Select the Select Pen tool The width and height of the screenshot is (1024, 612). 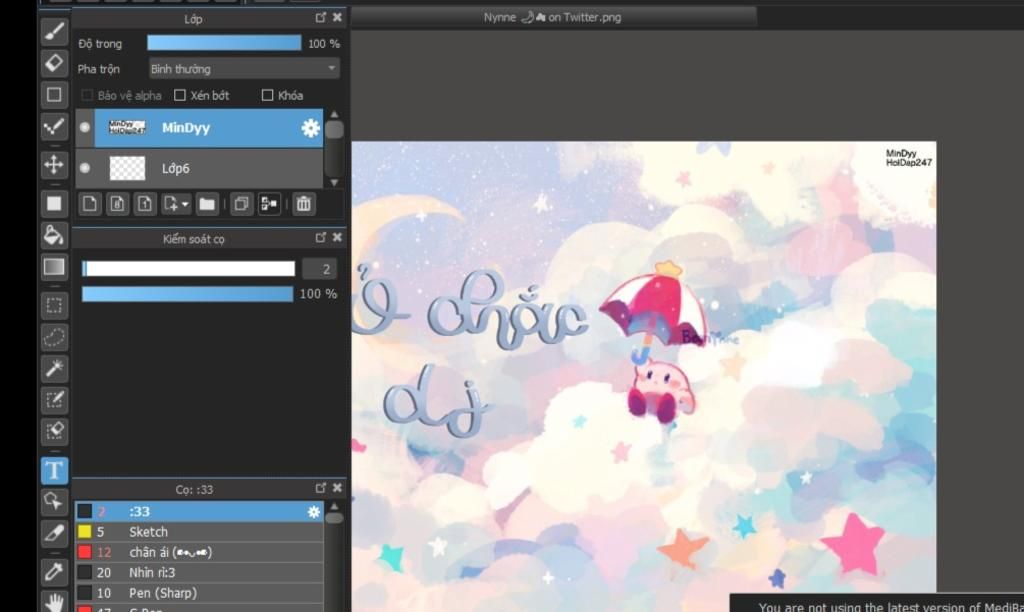(54, 400)
